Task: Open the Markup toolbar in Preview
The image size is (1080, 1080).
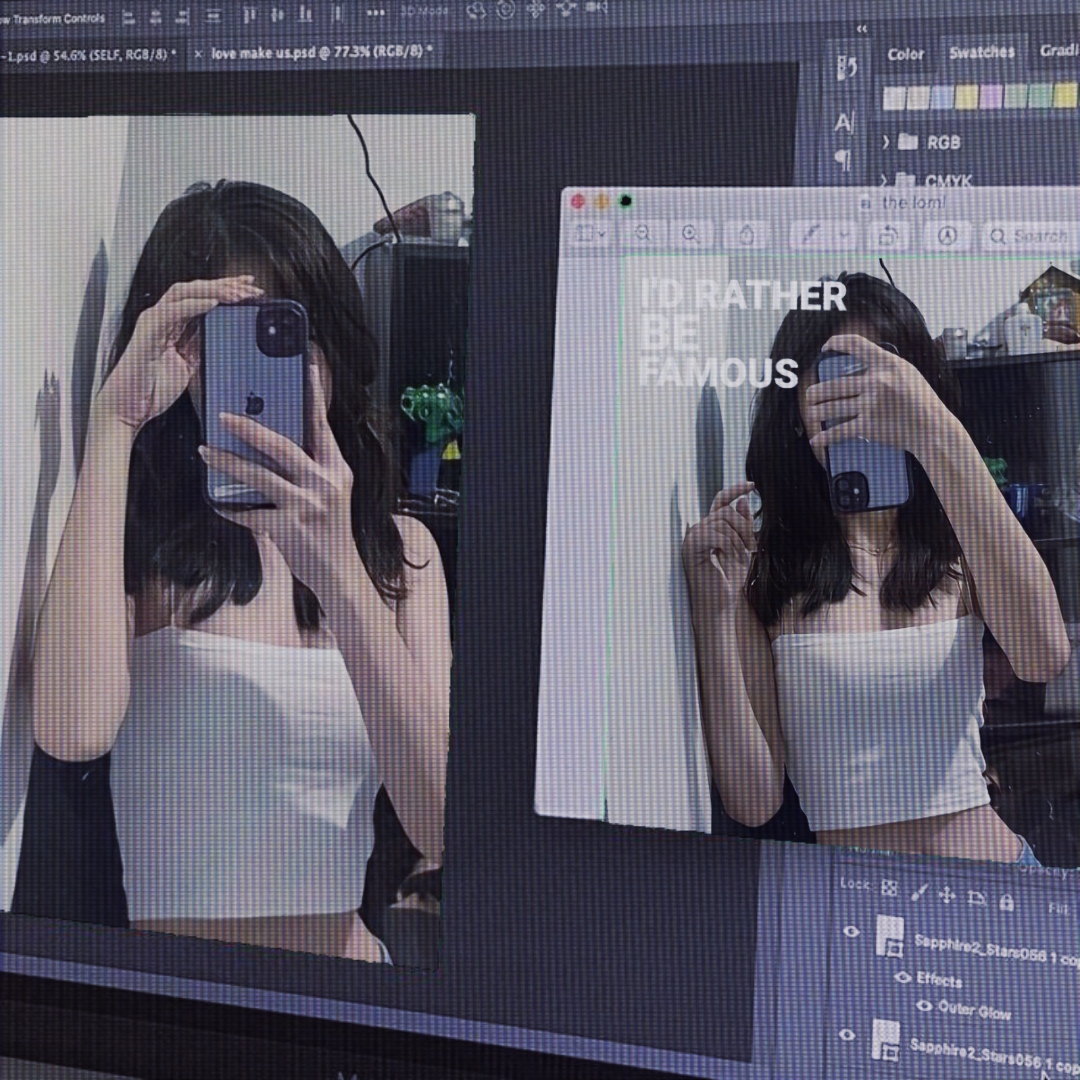Action: [x=946, y=236]
